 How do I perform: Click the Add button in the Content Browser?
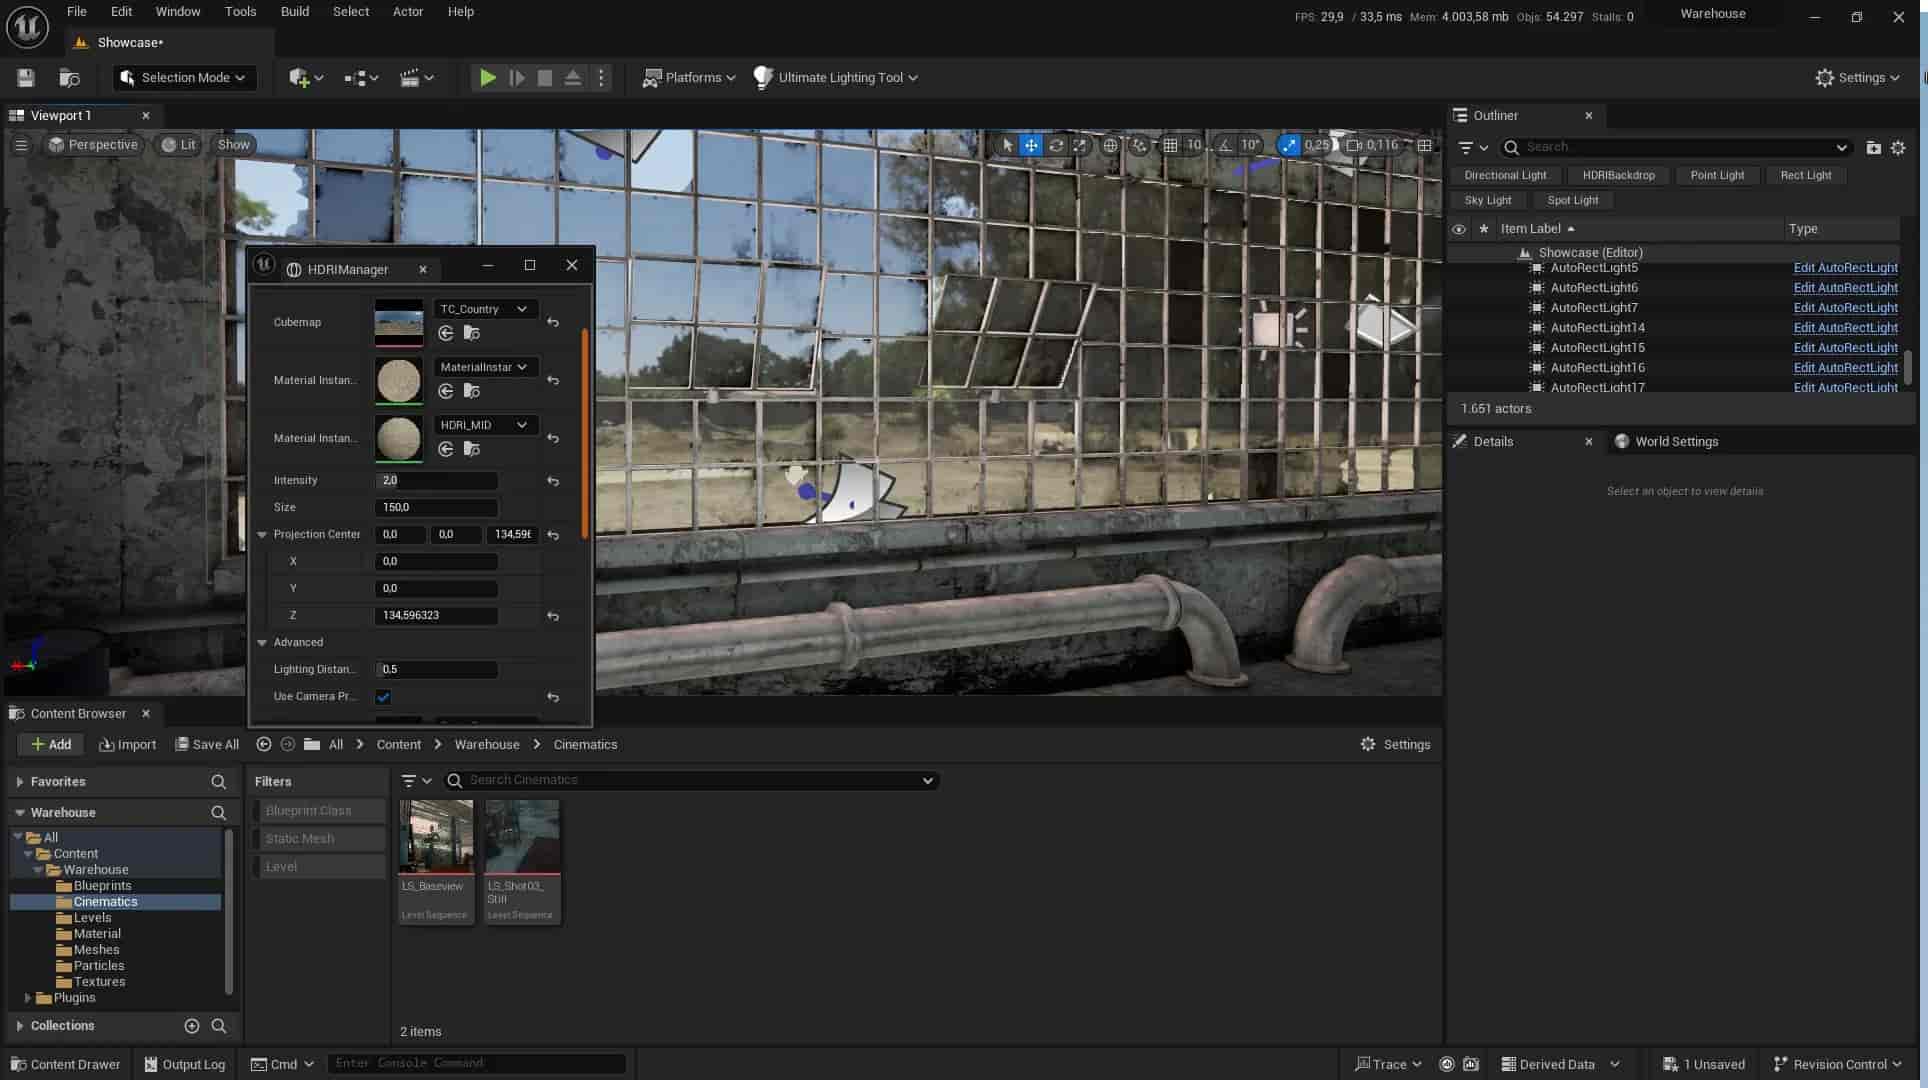50,746
